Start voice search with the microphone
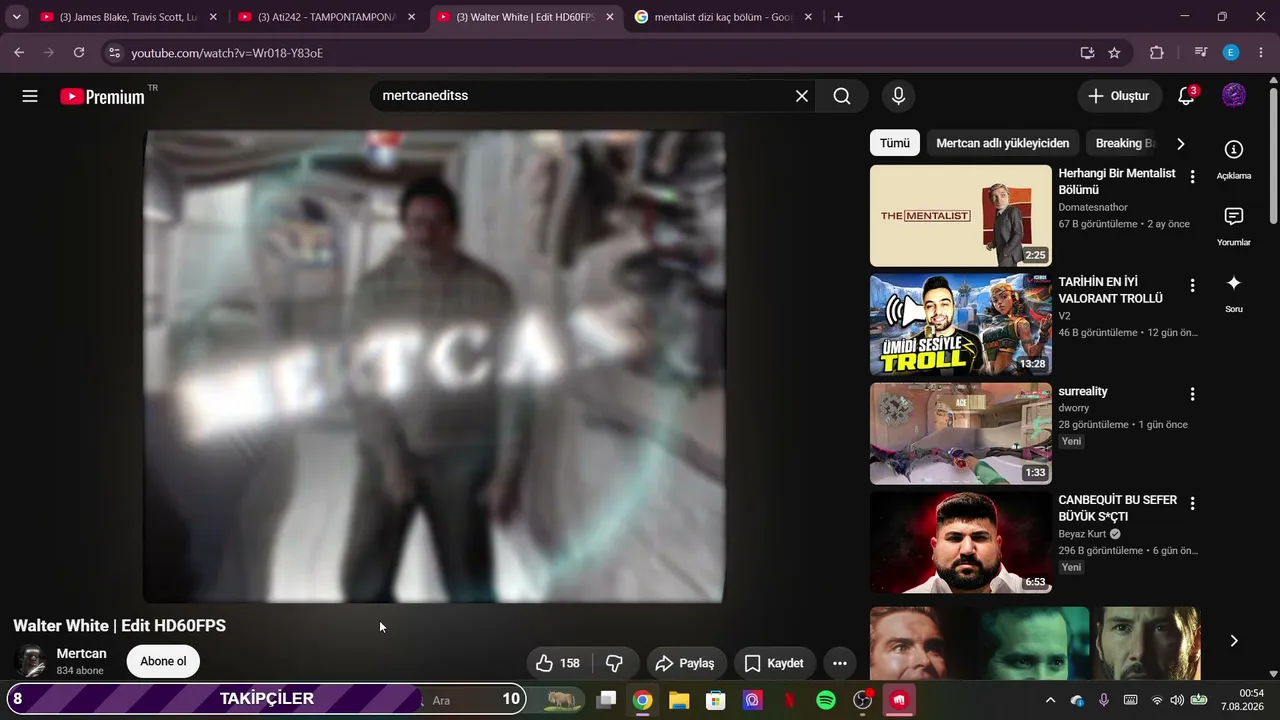Viewport: 1280px width, 720px height. click(898, 96)
